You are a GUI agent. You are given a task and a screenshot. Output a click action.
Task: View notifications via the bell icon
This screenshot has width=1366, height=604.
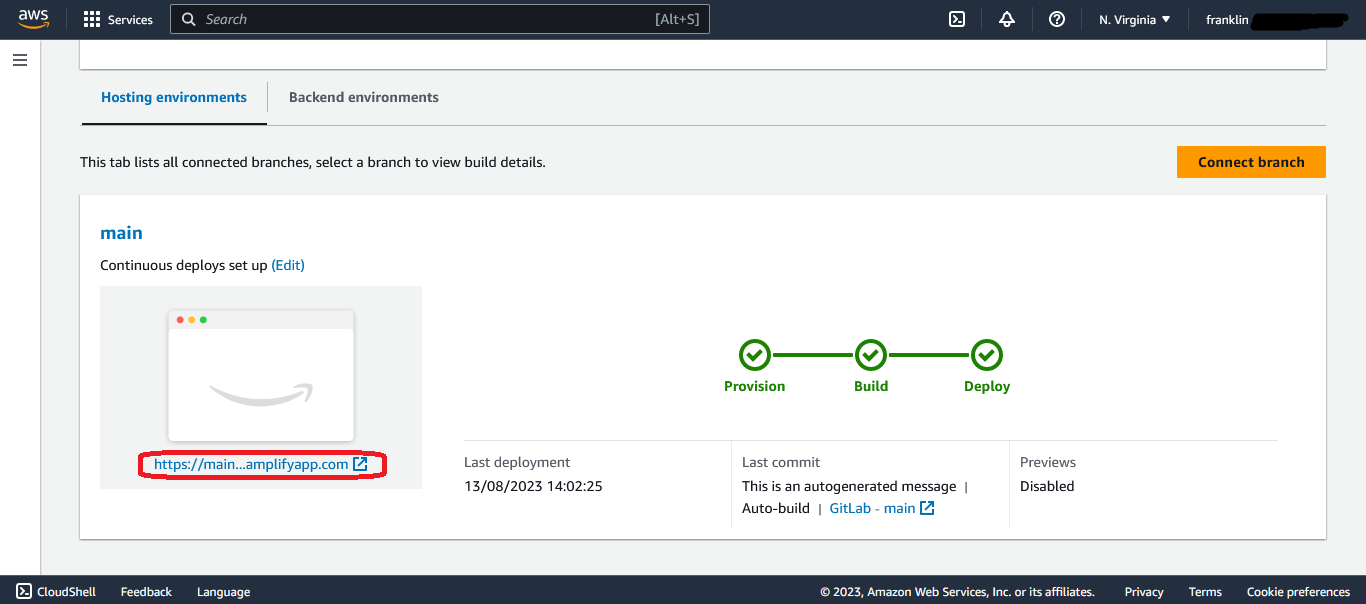pos(1007,19)
